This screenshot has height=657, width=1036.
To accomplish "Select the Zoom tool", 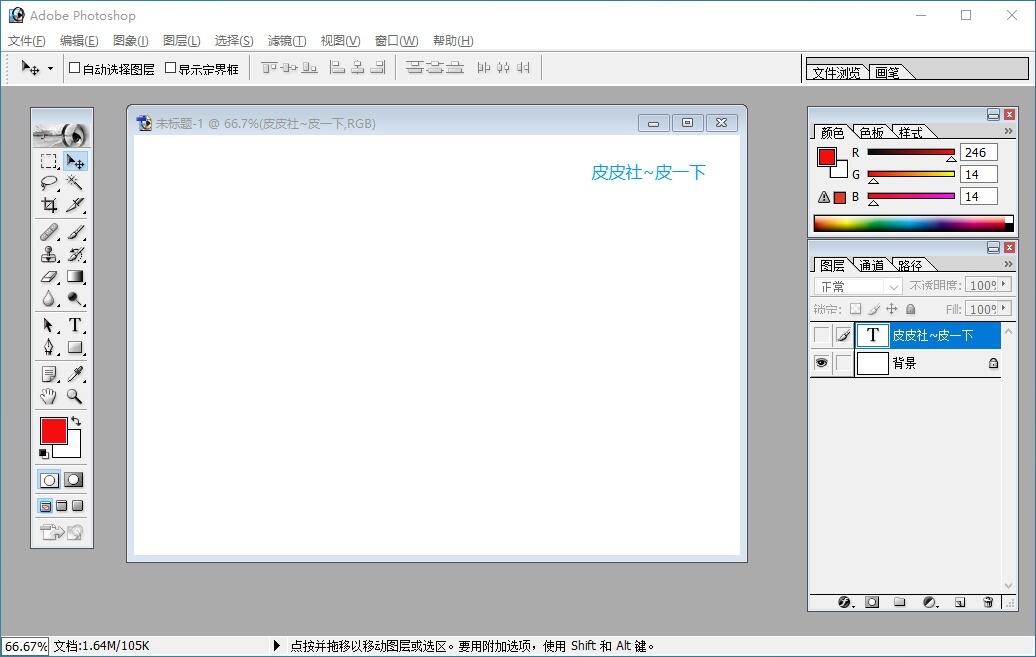I will [x=75, y=397].
